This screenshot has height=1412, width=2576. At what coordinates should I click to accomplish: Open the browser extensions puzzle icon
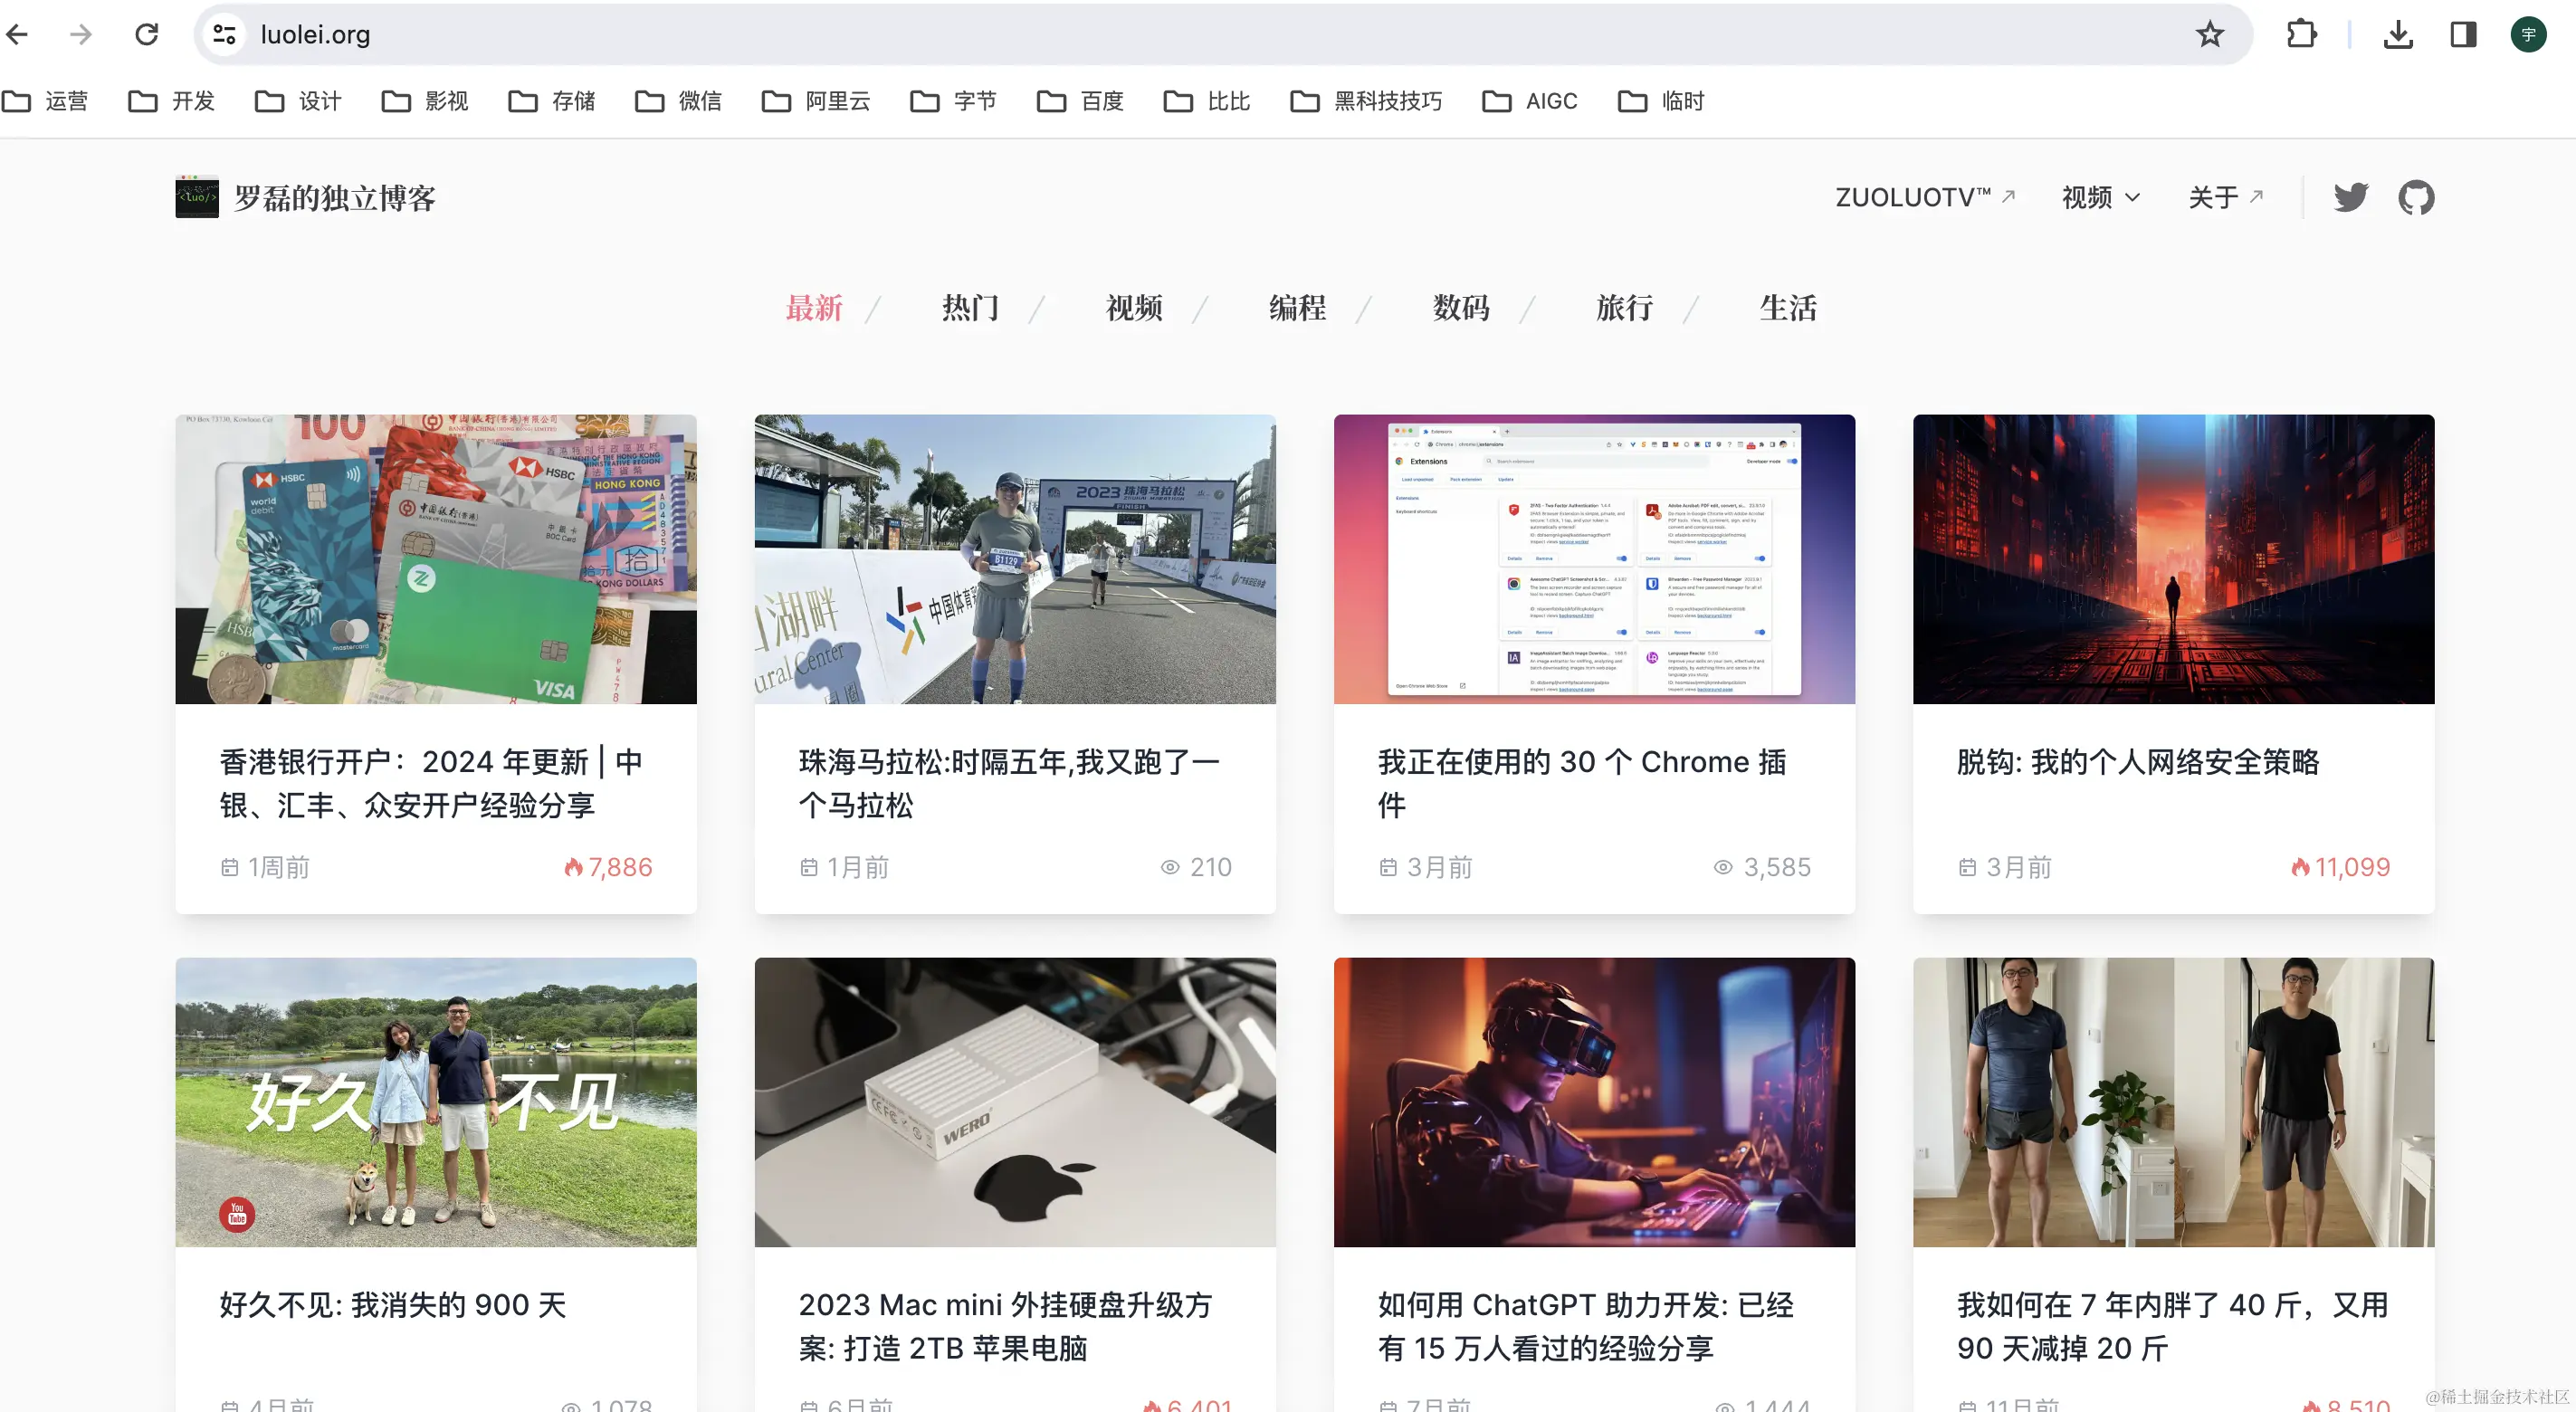click(2301, 35)
